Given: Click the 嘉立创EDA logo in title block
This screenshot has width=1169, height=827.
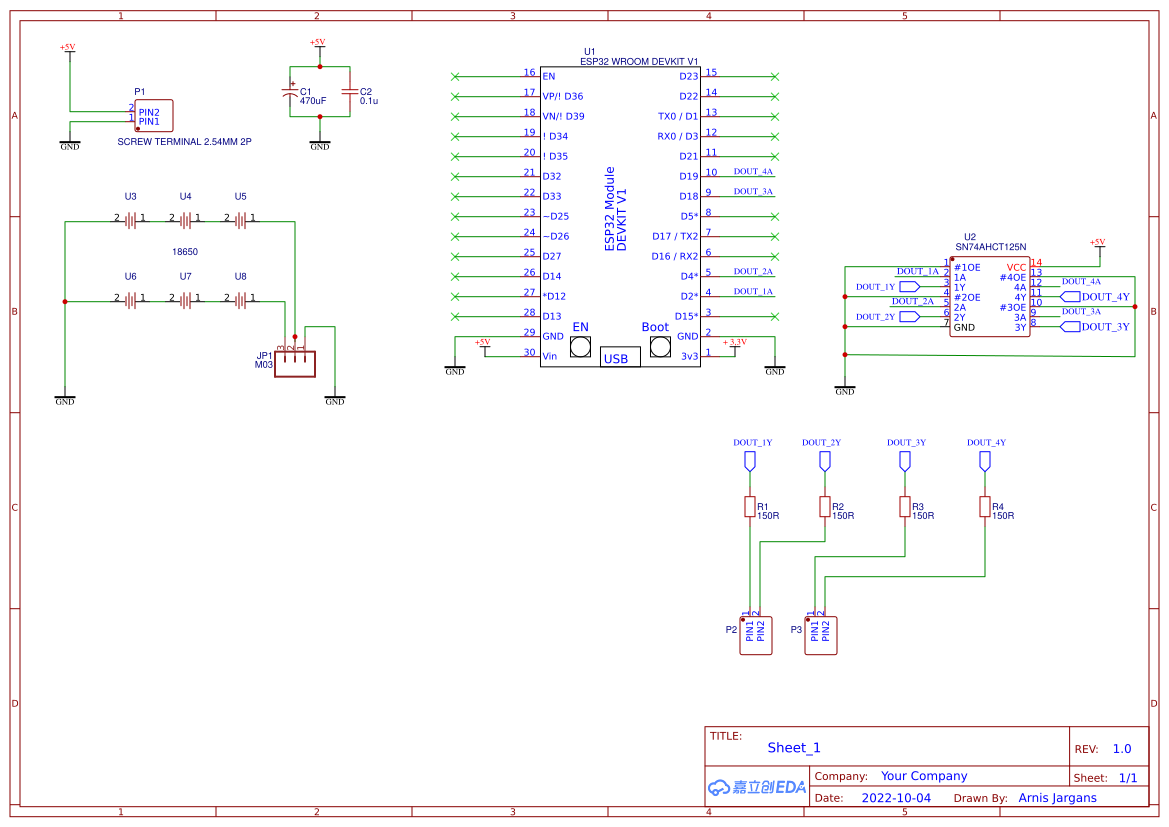Looking at the screenshot, I should (x=755, y=787).
